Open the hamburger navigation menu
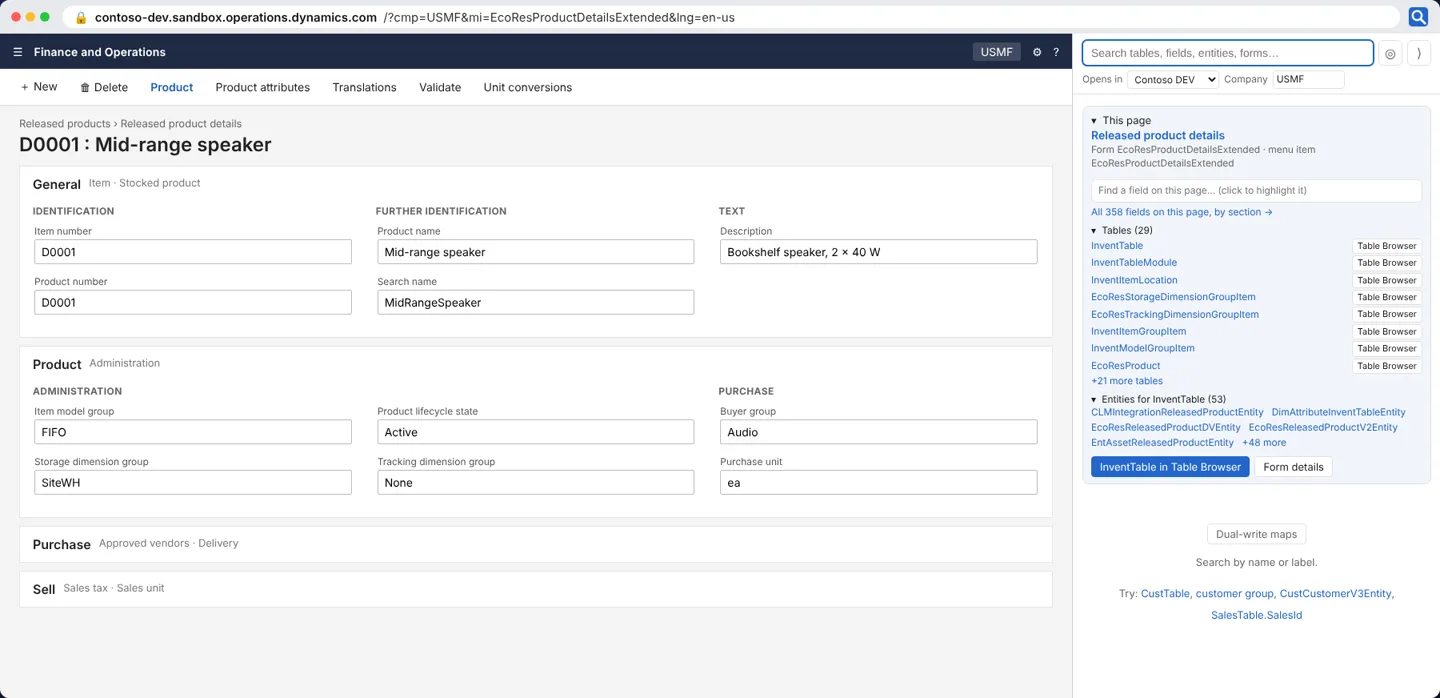1440x698 pixels. (18, 52)
